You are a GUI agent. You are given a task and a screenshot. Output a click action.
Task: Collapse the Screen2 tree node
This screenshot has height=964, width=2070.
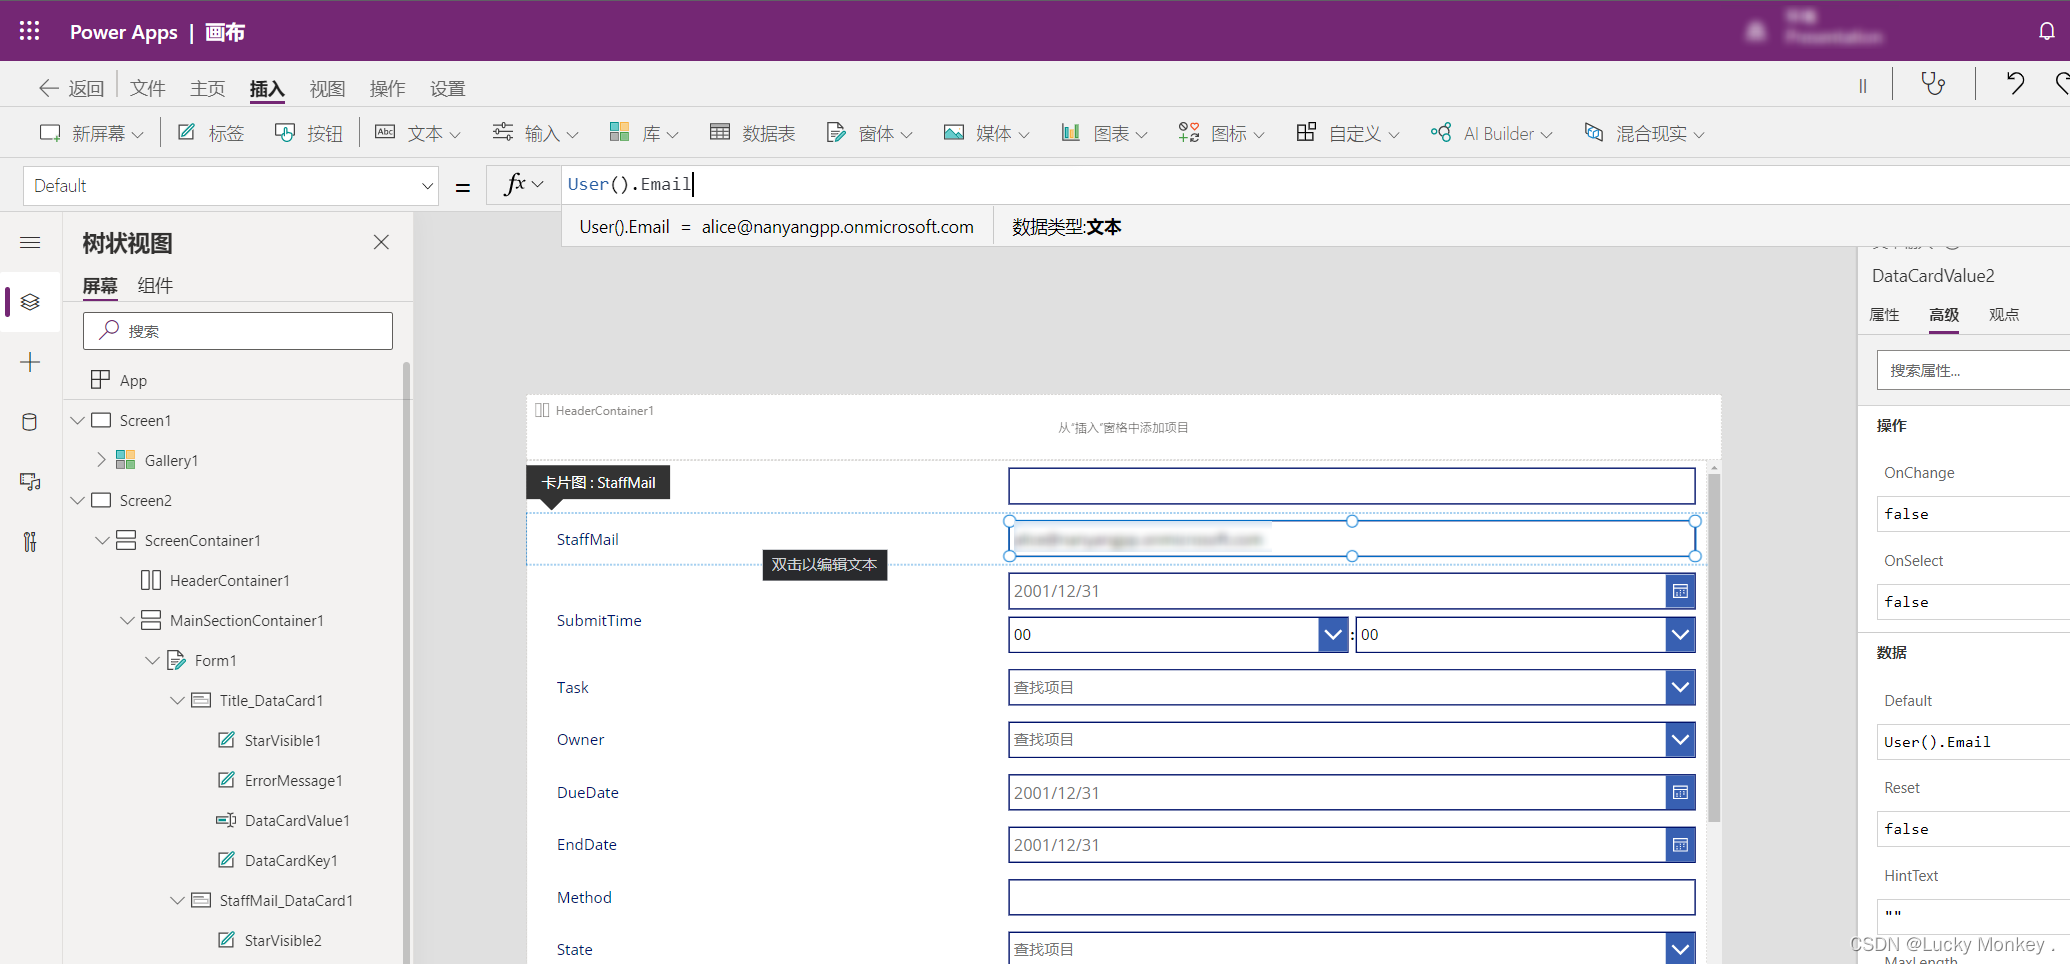tap(77, 500)
